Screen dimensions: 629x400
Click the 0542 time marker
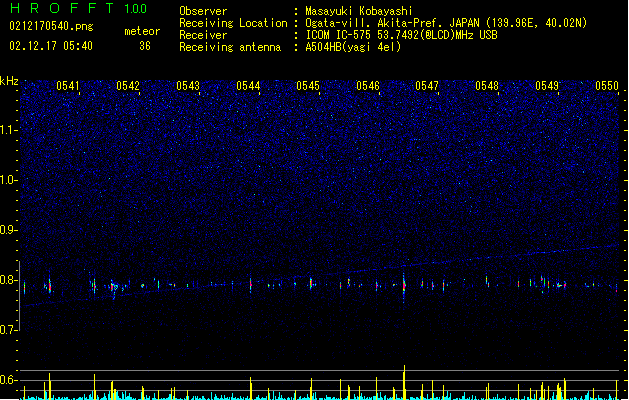[x=128, y=86]
